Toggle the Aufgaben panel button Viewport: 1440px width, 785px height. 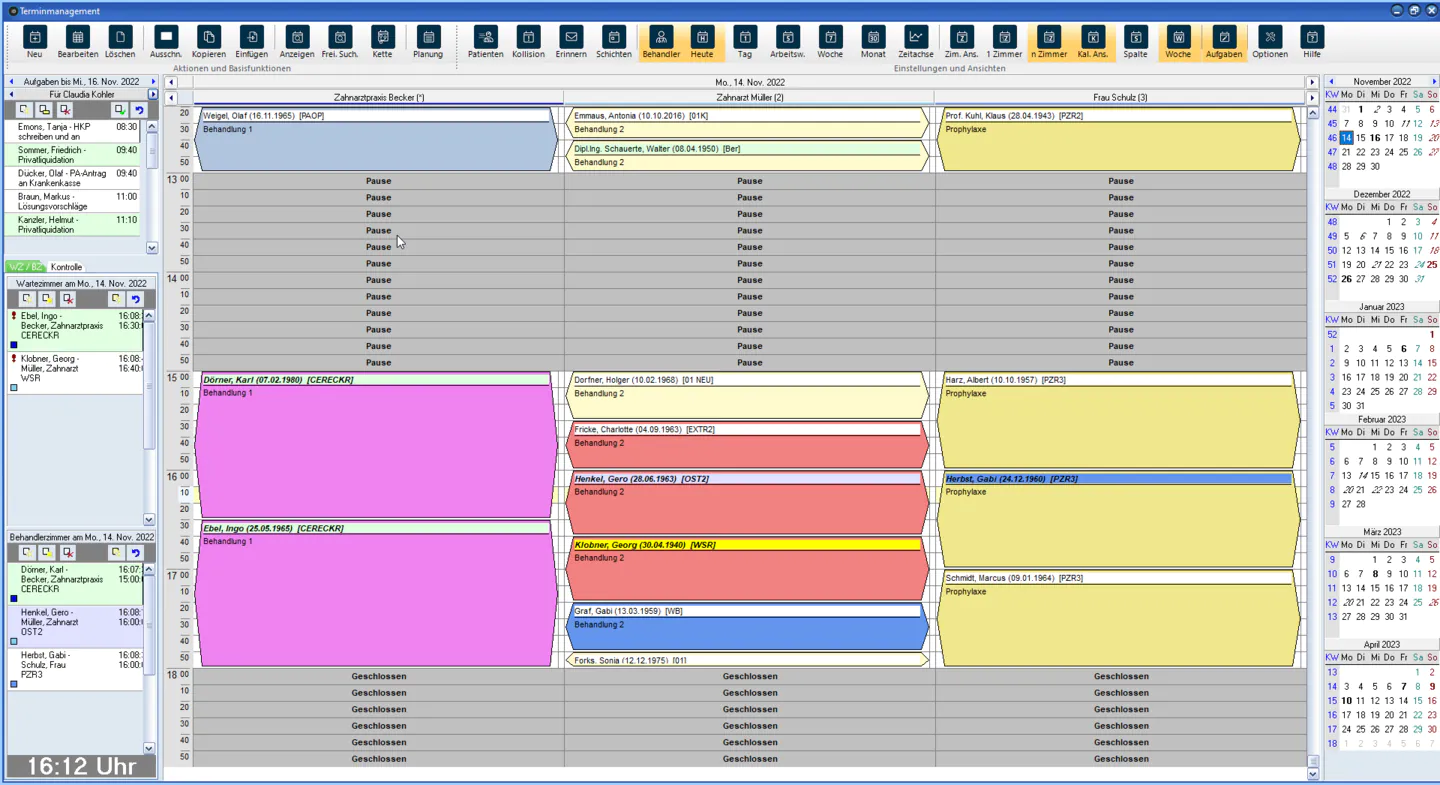pos(1223,42)
